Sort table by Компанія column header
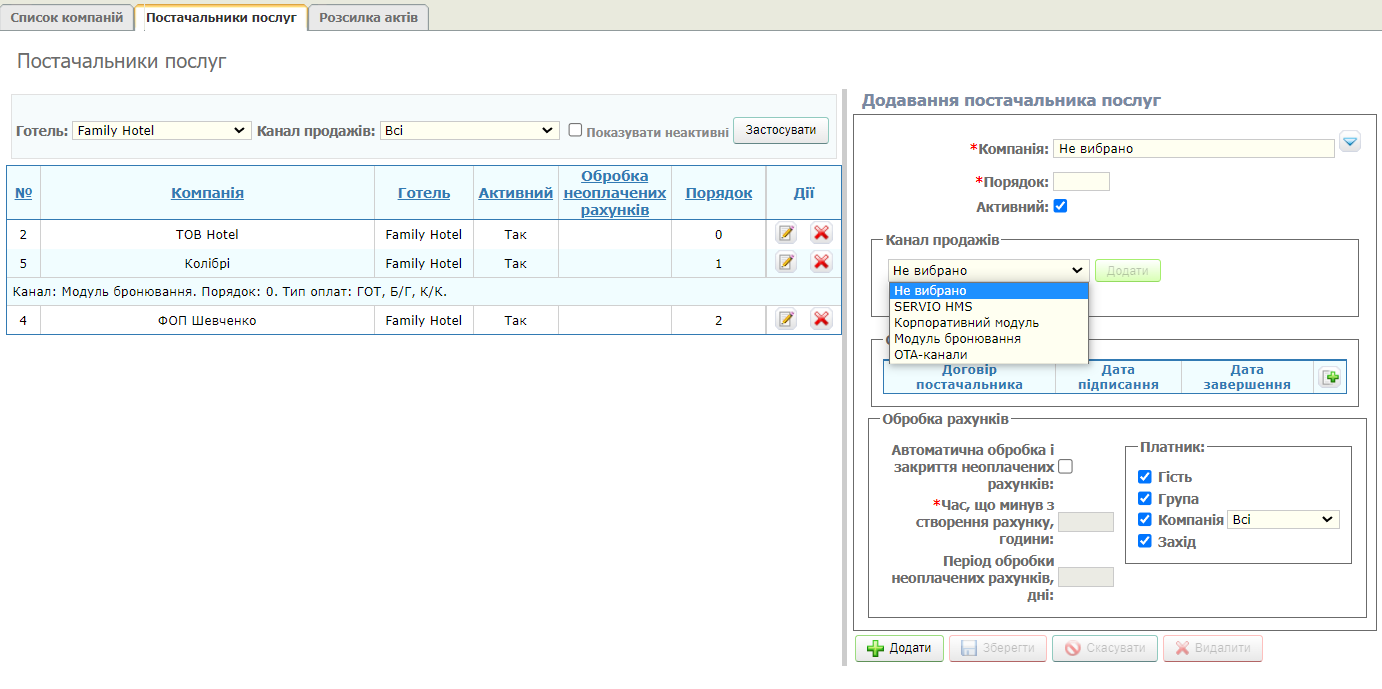1382x689 pixels. (x=207, y=193)
